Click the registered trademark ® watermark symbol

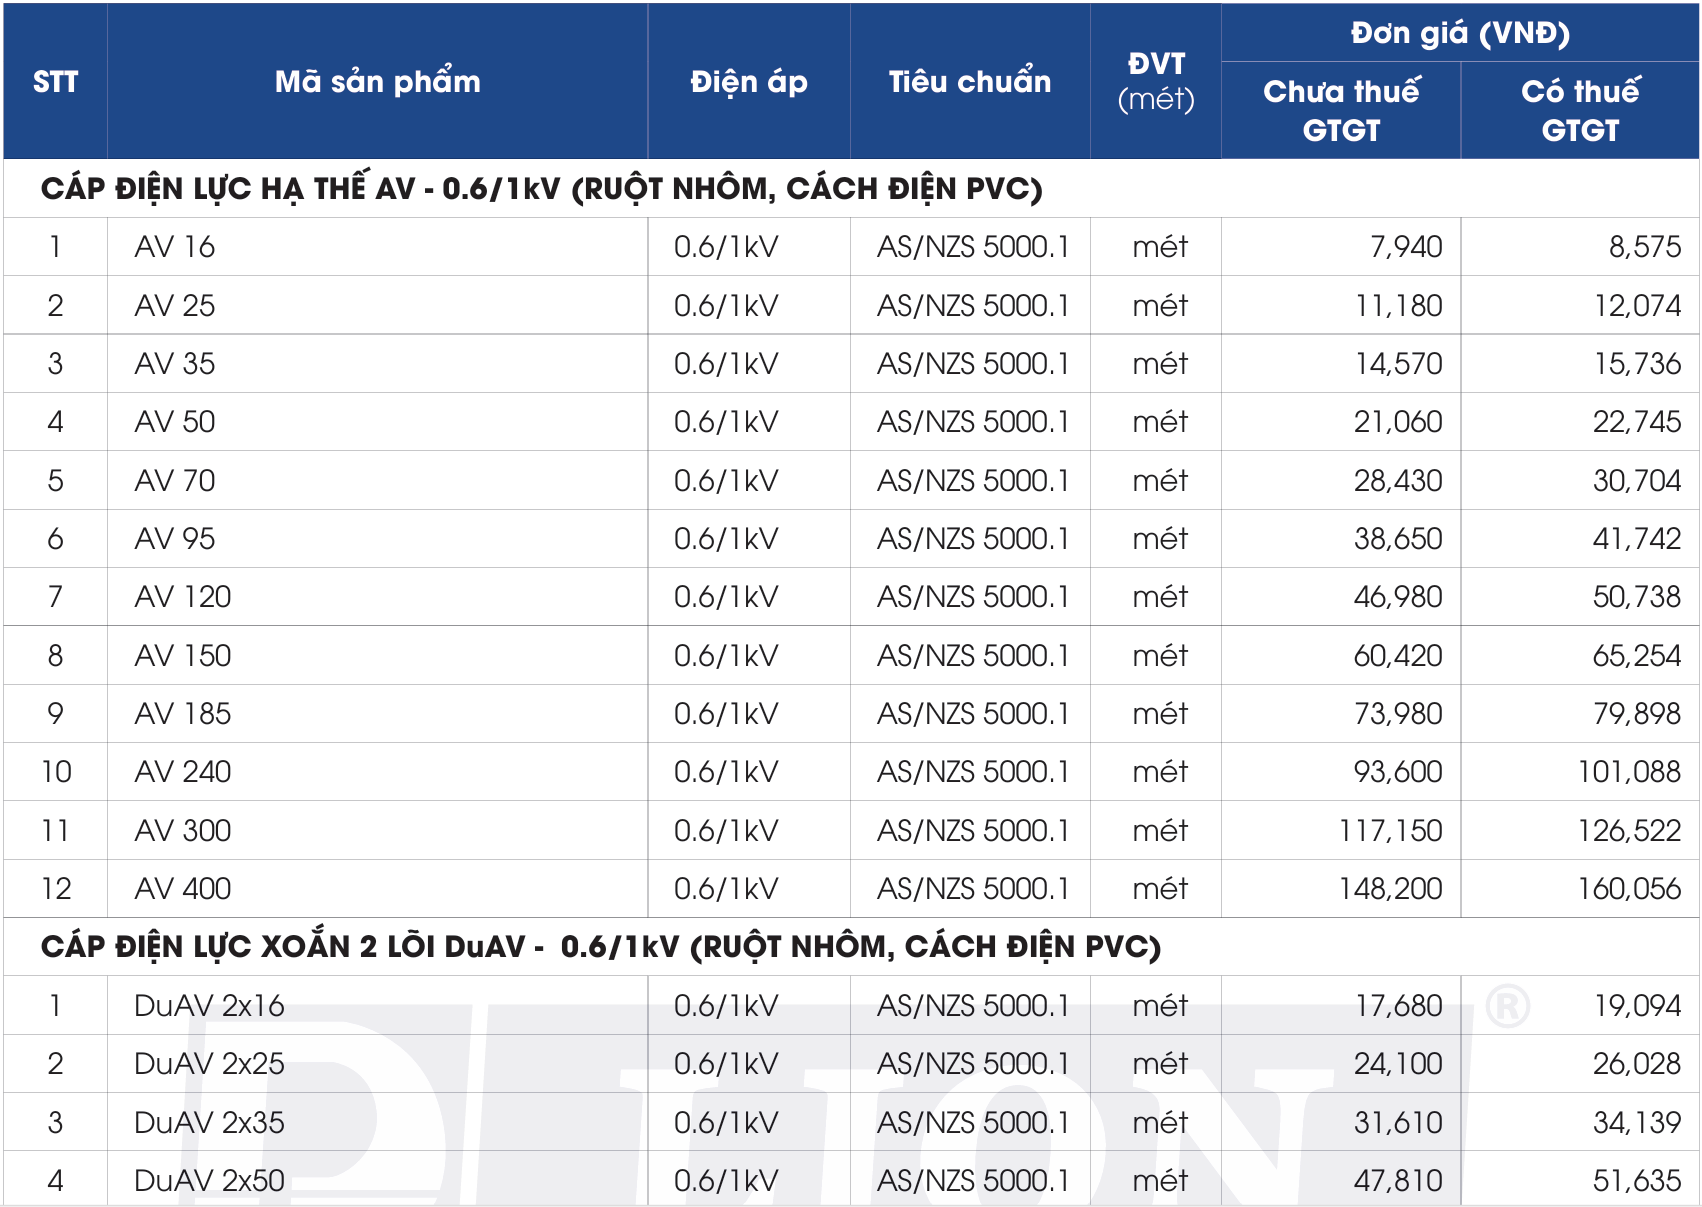pyautogui.click(x=1507, y=1005)
